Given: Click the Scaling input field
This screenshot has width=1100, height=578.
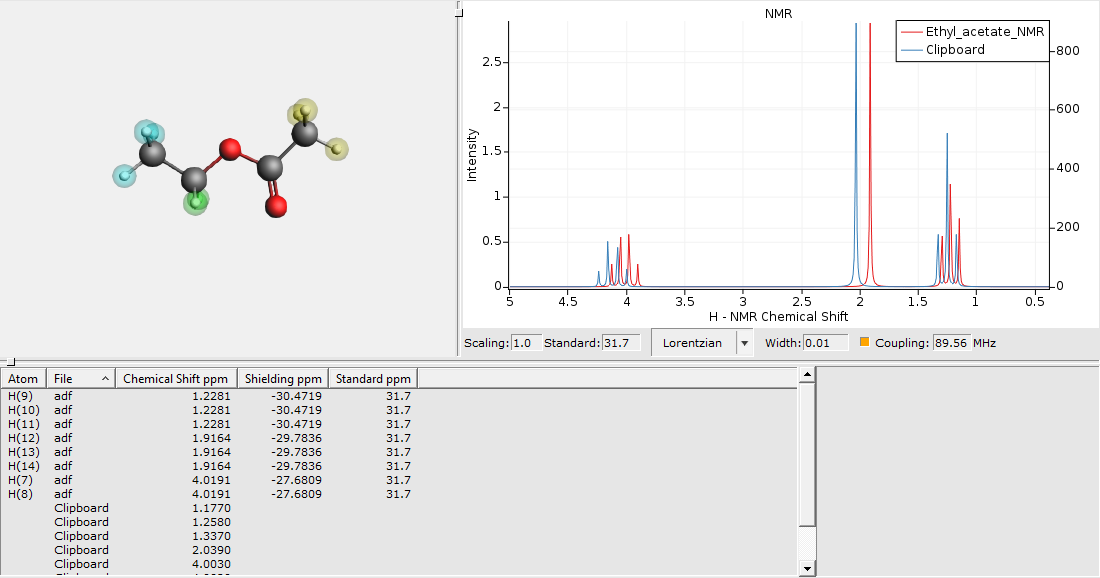Looking at the screenshot, I should click(526, 343).
